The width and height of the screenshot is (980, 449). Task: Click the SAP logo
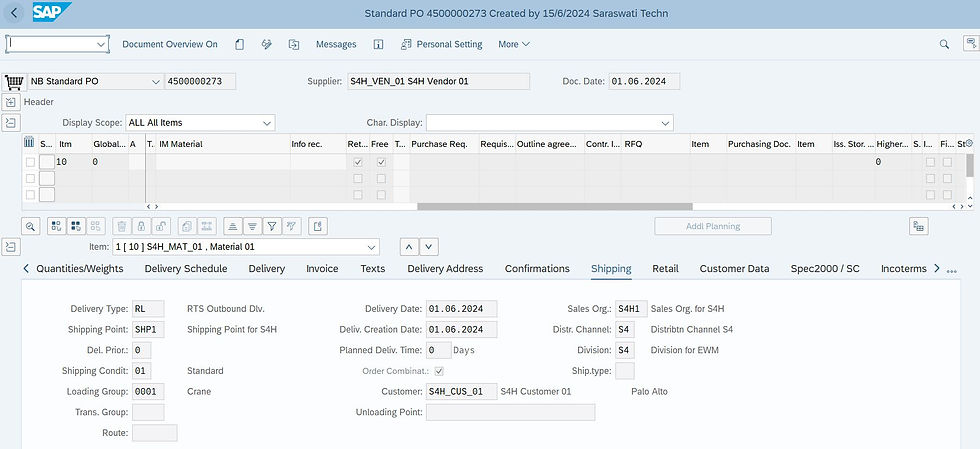[51, 12]
